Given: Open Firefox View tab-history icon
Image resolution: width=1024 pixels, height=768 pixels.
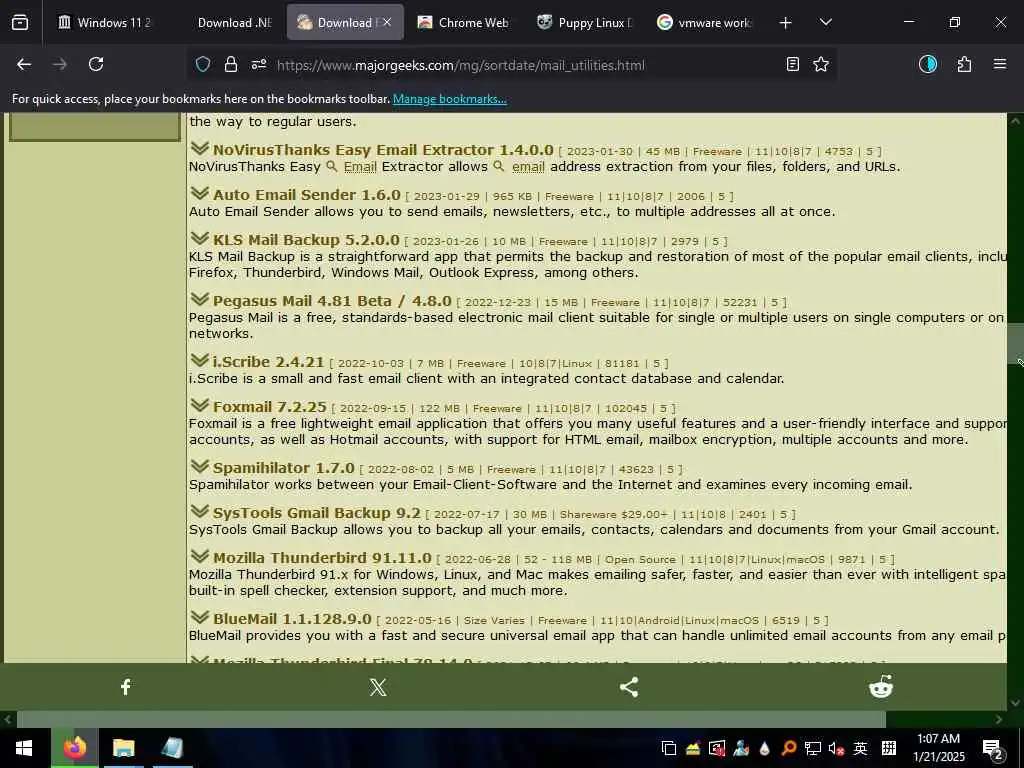Looking at the screenshot, I should click(20, 23).
